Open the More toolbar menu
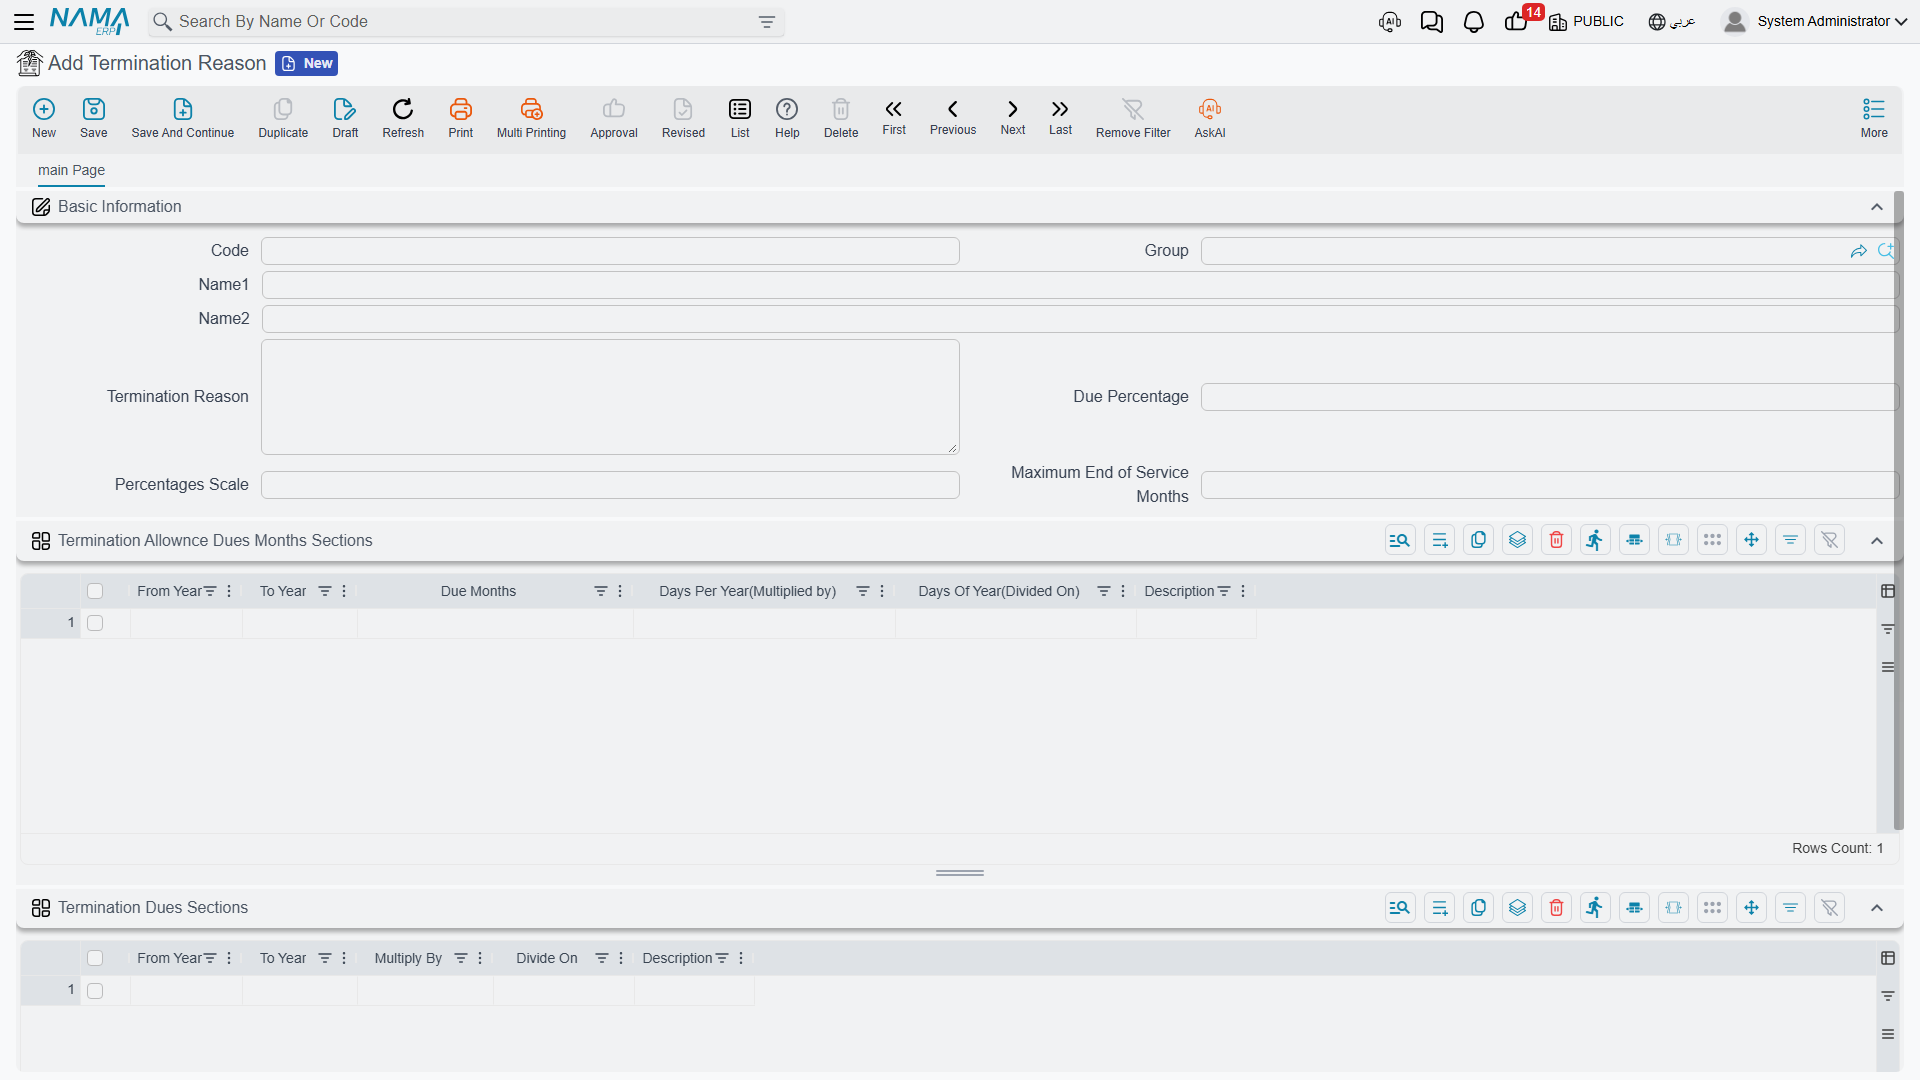The height and width of the screenshot is (1080, 1920). [x=1873, y=118]
